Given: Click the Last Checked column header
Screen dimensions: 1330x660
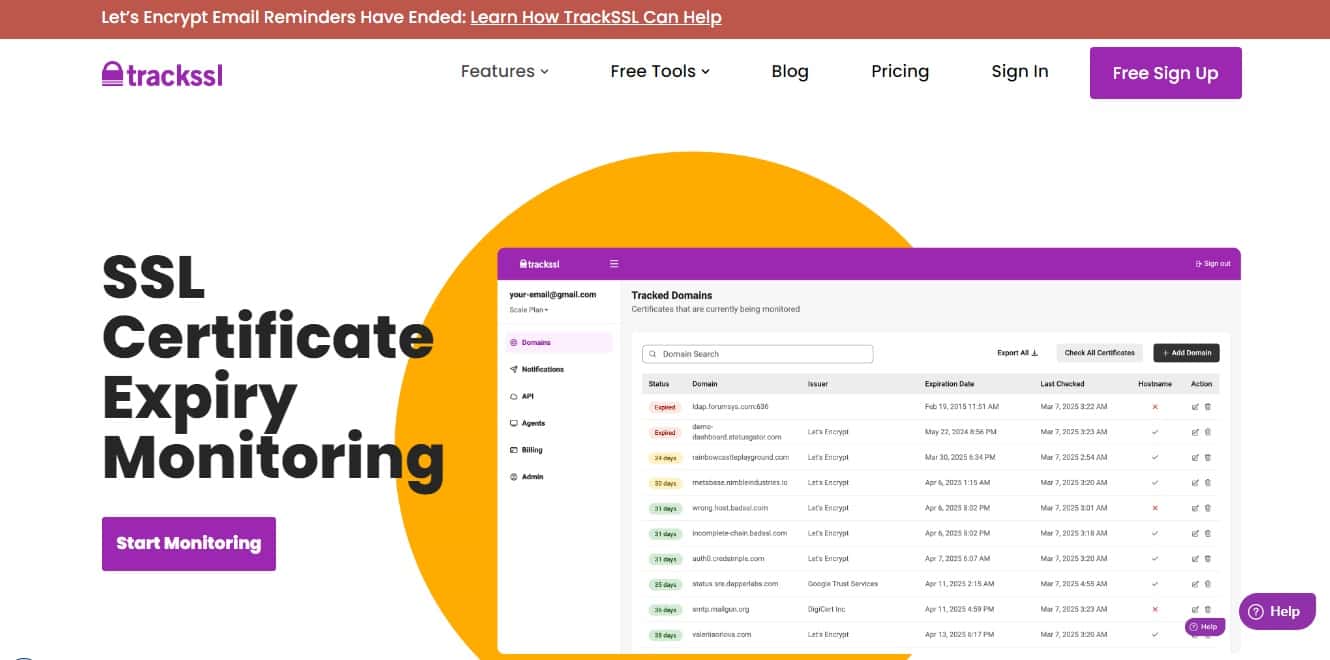Looking at the screenshot, I should click(1062, 384).
